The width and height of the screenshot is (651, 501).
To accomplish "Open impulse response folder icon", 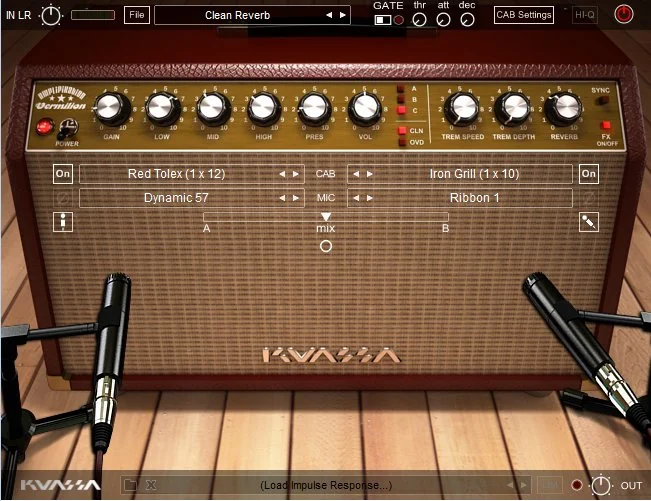I will [x=130, y=485].
